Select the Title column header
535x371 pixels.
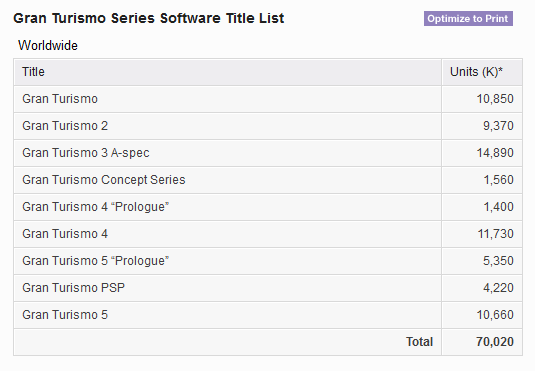(x=228, y=72)
